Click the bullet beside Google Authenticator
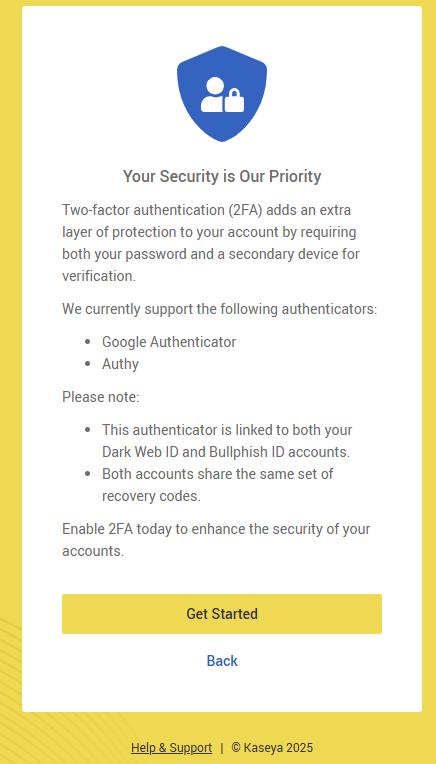 pos(88,342)
